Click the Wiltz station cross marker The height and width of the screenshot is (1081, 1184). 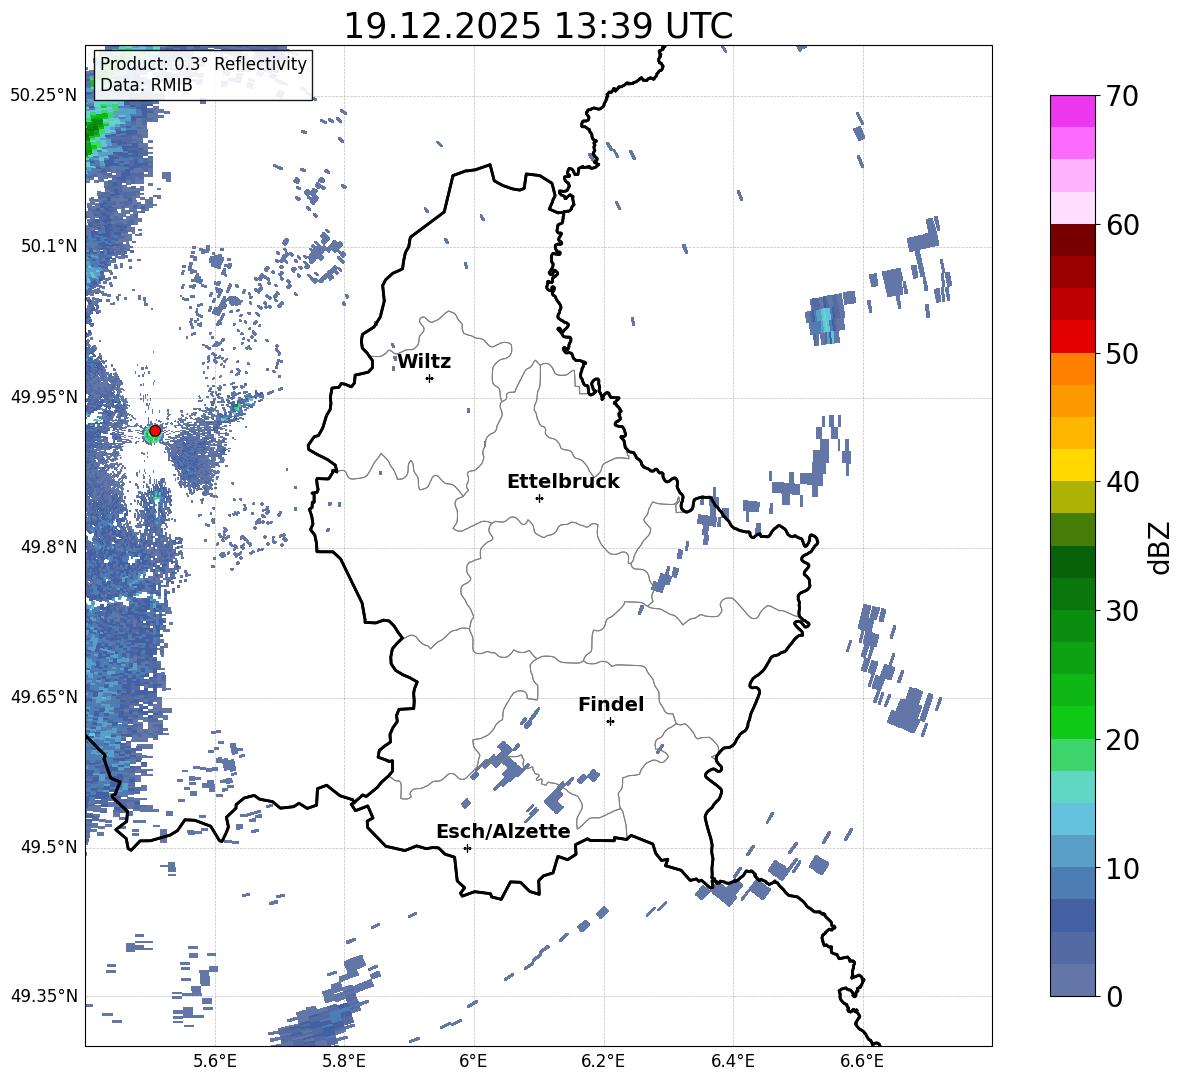pyautogui.click(x=430, y=378)
